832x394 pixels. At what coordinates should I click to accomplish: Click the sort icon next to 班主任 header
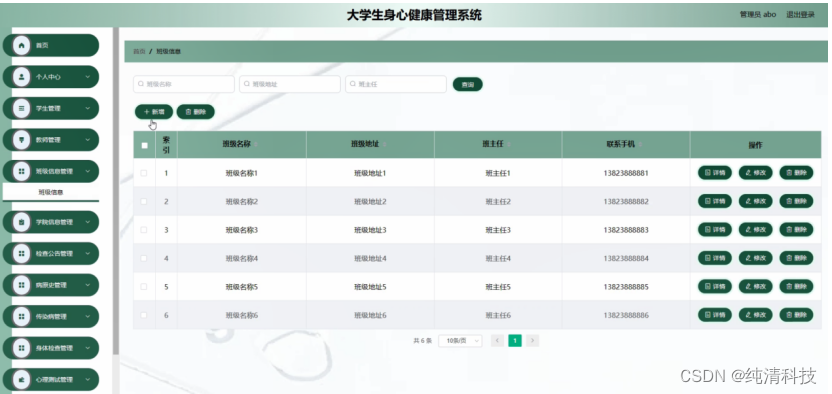point(509,144)
